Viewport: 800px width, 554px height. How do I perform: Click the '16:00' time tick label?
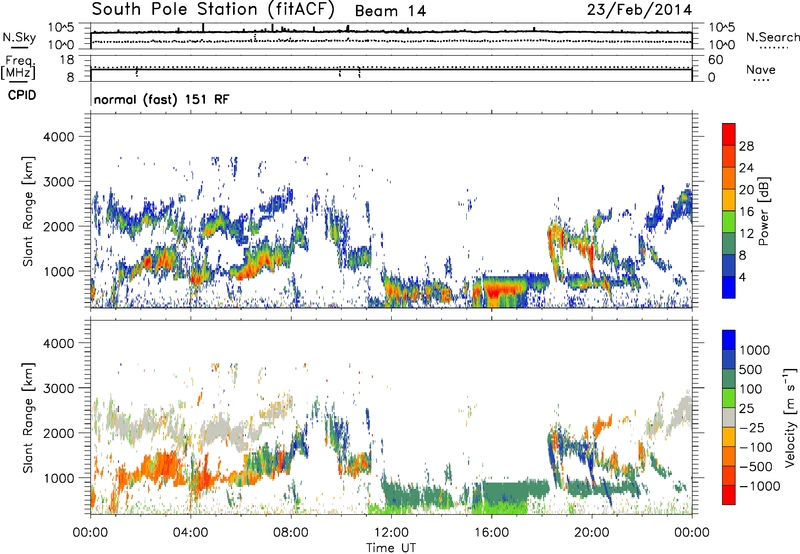point(491,533)
